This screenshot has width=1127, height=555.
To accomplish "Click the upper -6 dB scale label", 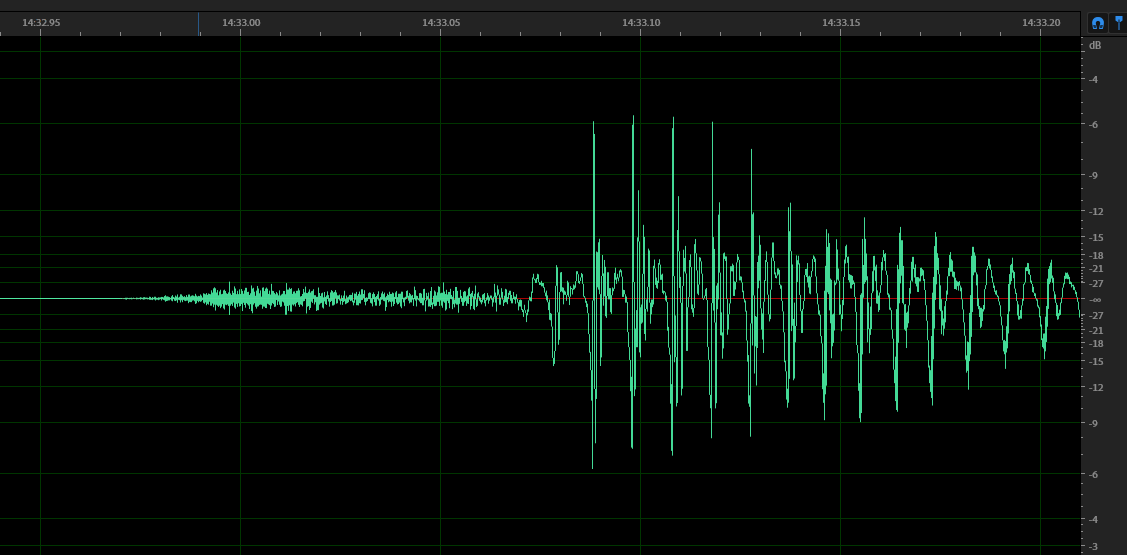I will 1094,124.
